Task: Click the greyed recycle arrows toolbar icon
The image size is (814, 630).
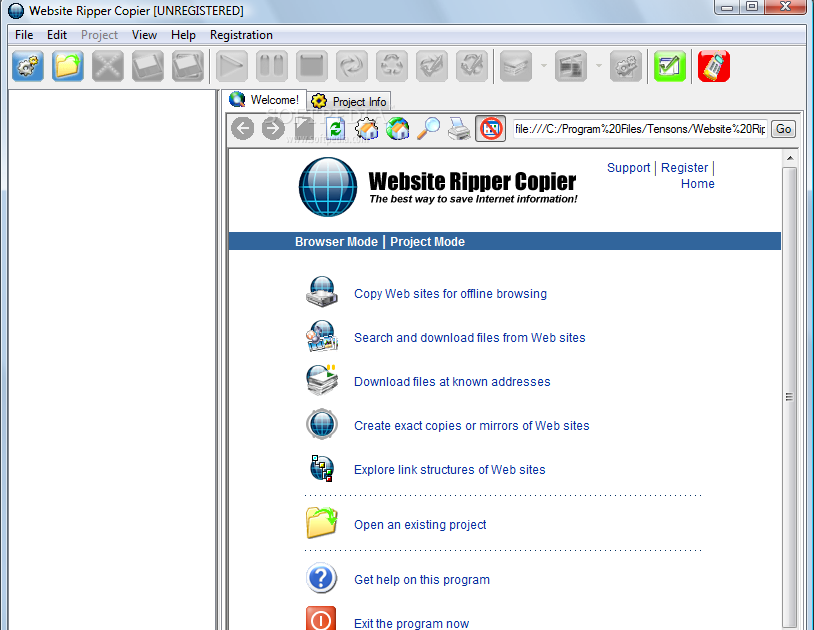Action: click(x=391, y=66)
